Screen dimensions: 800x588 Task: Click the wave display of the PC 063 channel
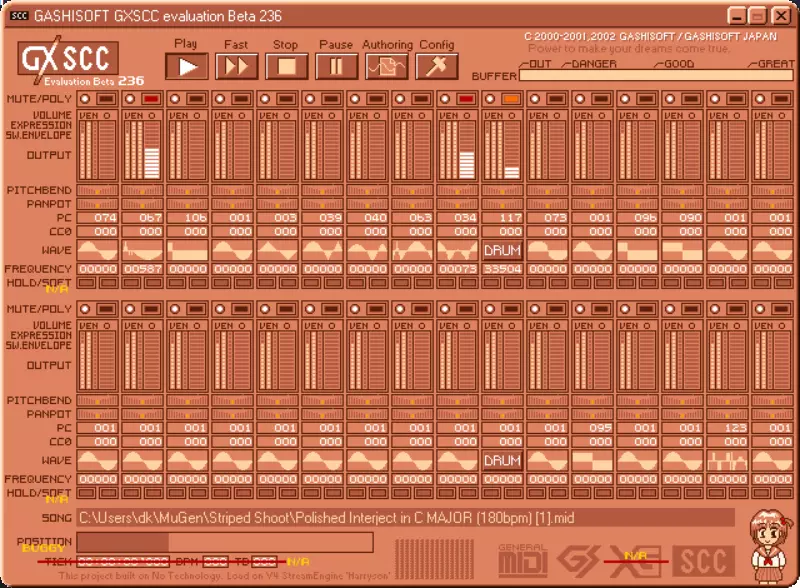pyautogui.click(x=412, y=250)
